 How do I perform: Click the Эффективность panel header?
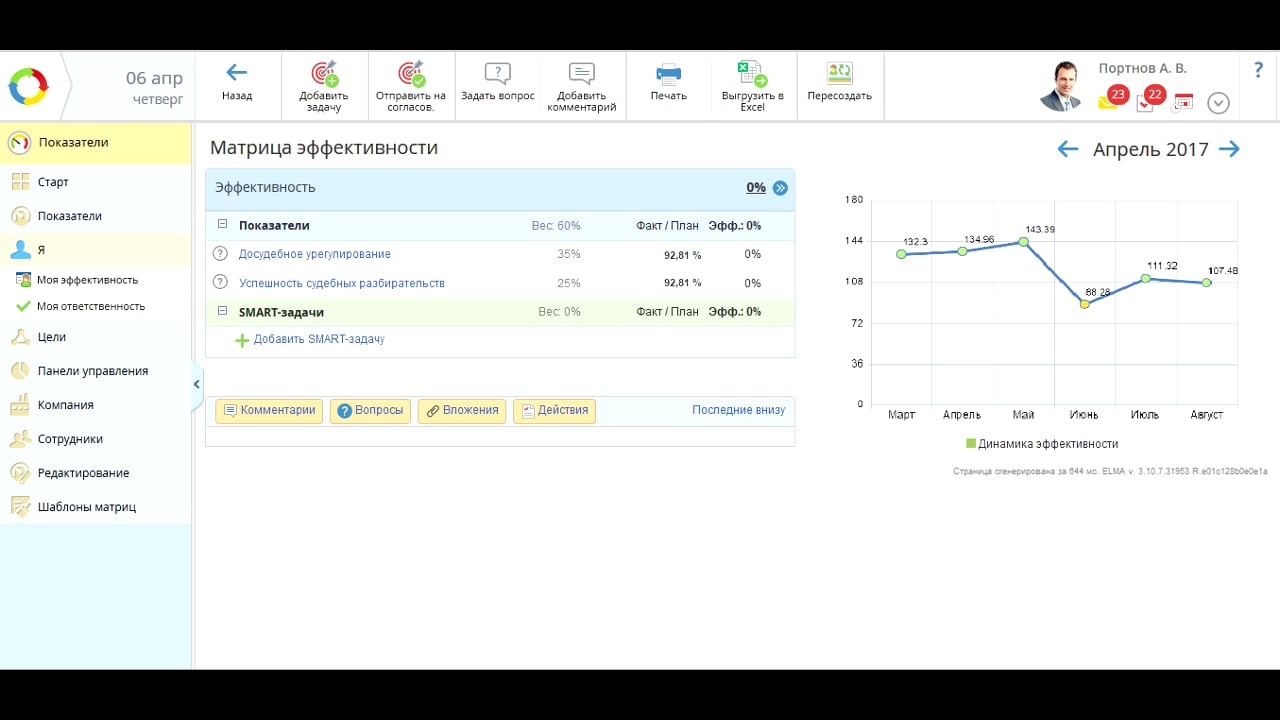pyautogui.click(x=500, y=188)
